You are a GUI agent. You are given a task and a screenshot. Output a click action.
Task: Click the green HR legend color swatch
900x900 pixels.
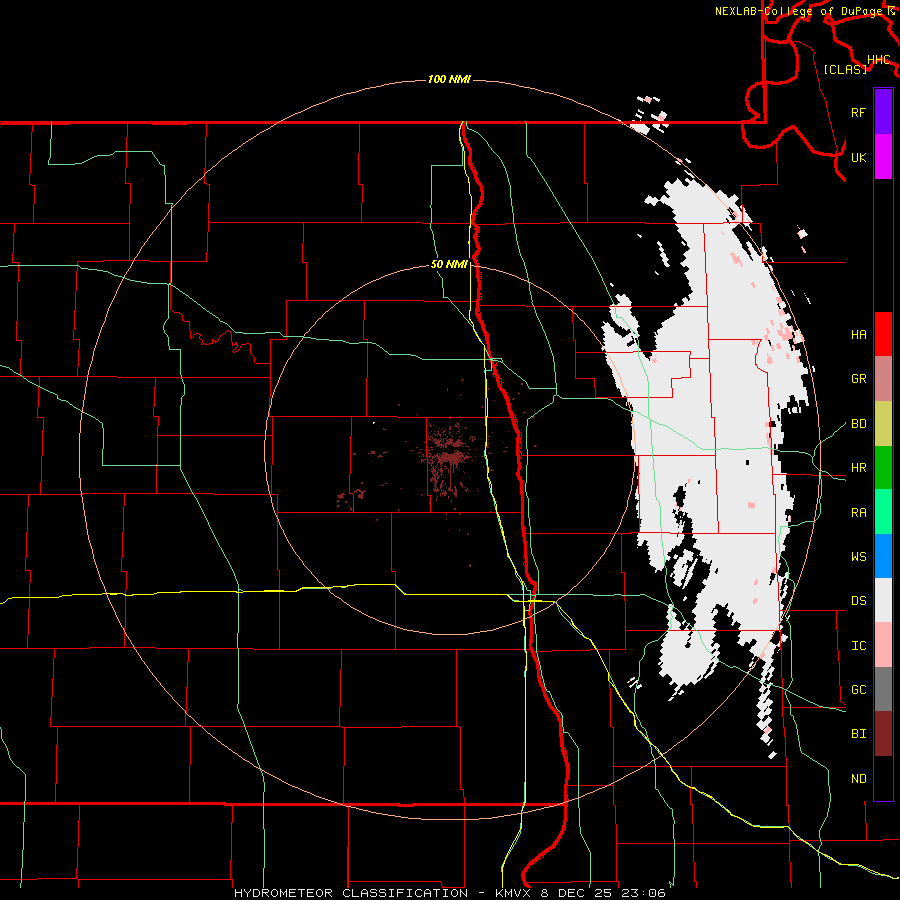pyautogui.click(x=883, y=467)
